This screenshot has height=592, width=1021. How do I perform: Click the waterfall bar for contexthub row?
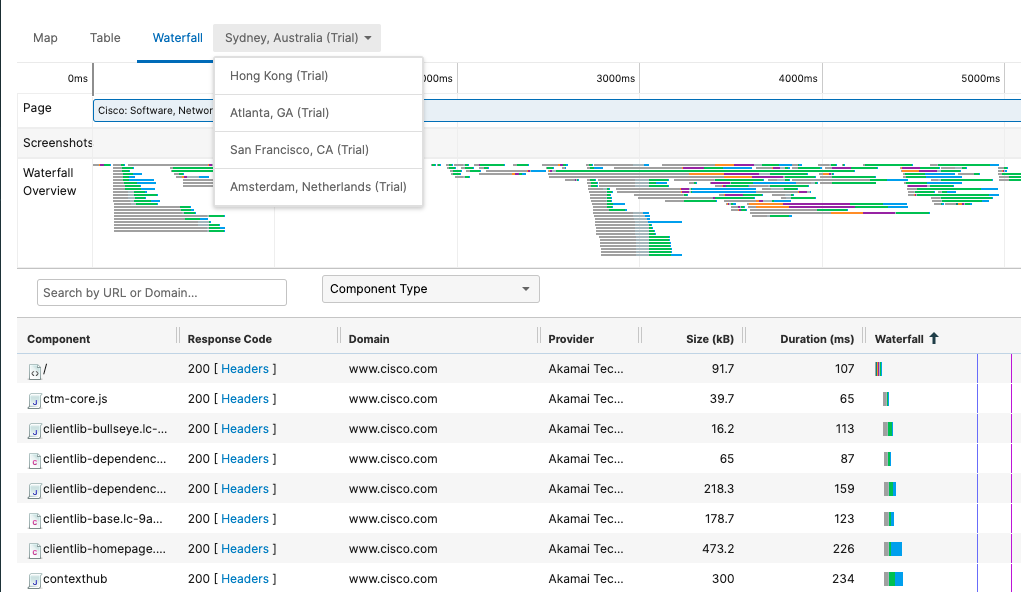point(893,579)
